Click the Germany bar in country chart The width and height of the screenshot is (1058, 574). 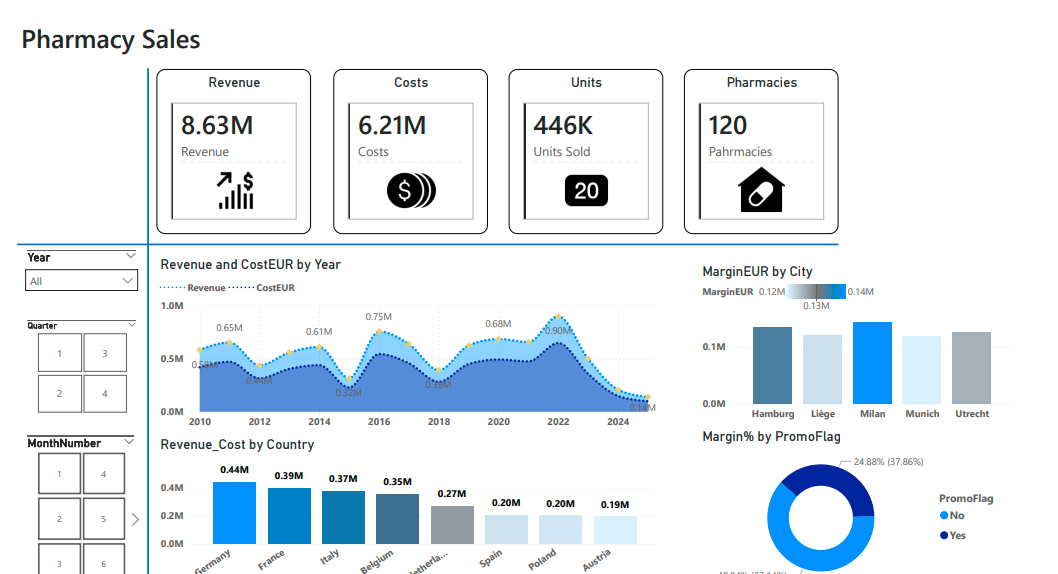tap(234, 513)
